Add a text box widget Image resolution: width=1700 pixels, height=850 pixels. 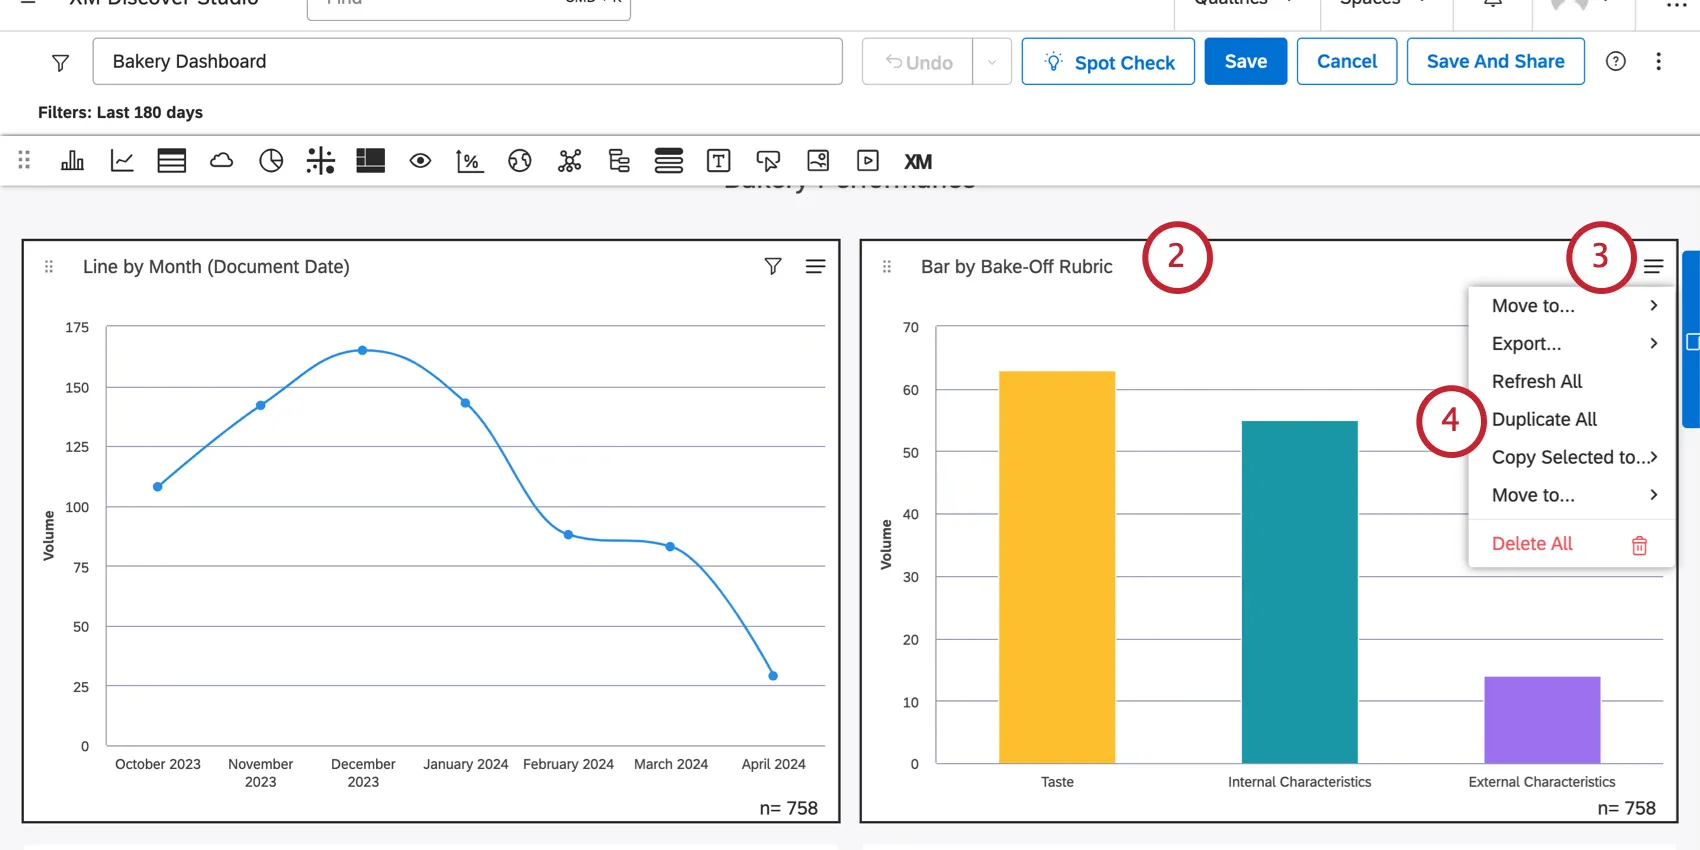point(718,161)
